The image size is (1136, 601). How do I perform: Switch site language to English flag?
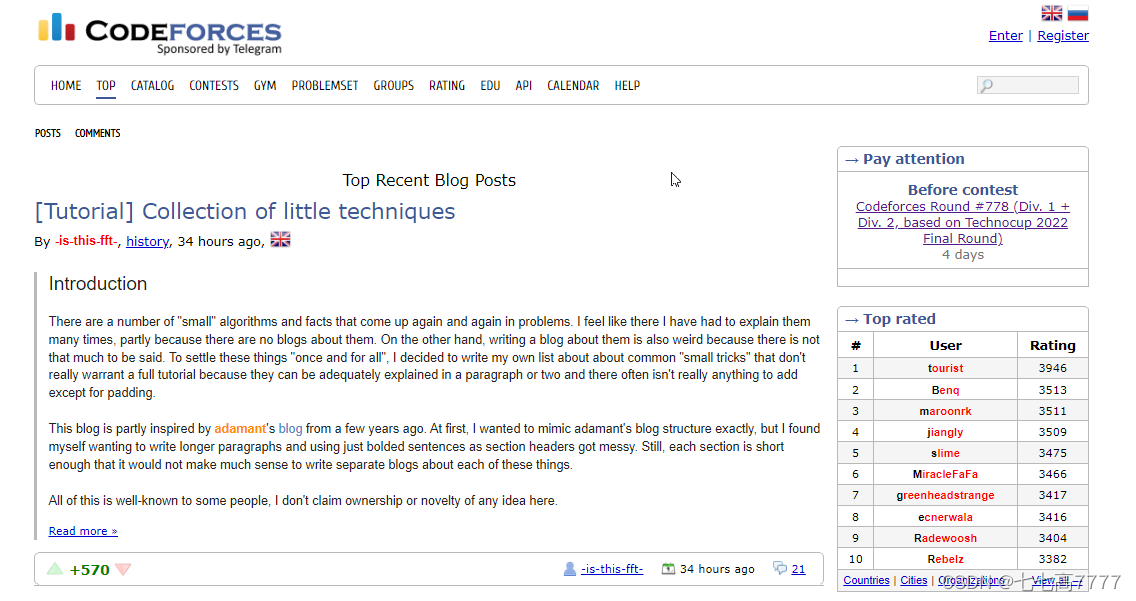pyautogui.click(x=1051, y=13)
